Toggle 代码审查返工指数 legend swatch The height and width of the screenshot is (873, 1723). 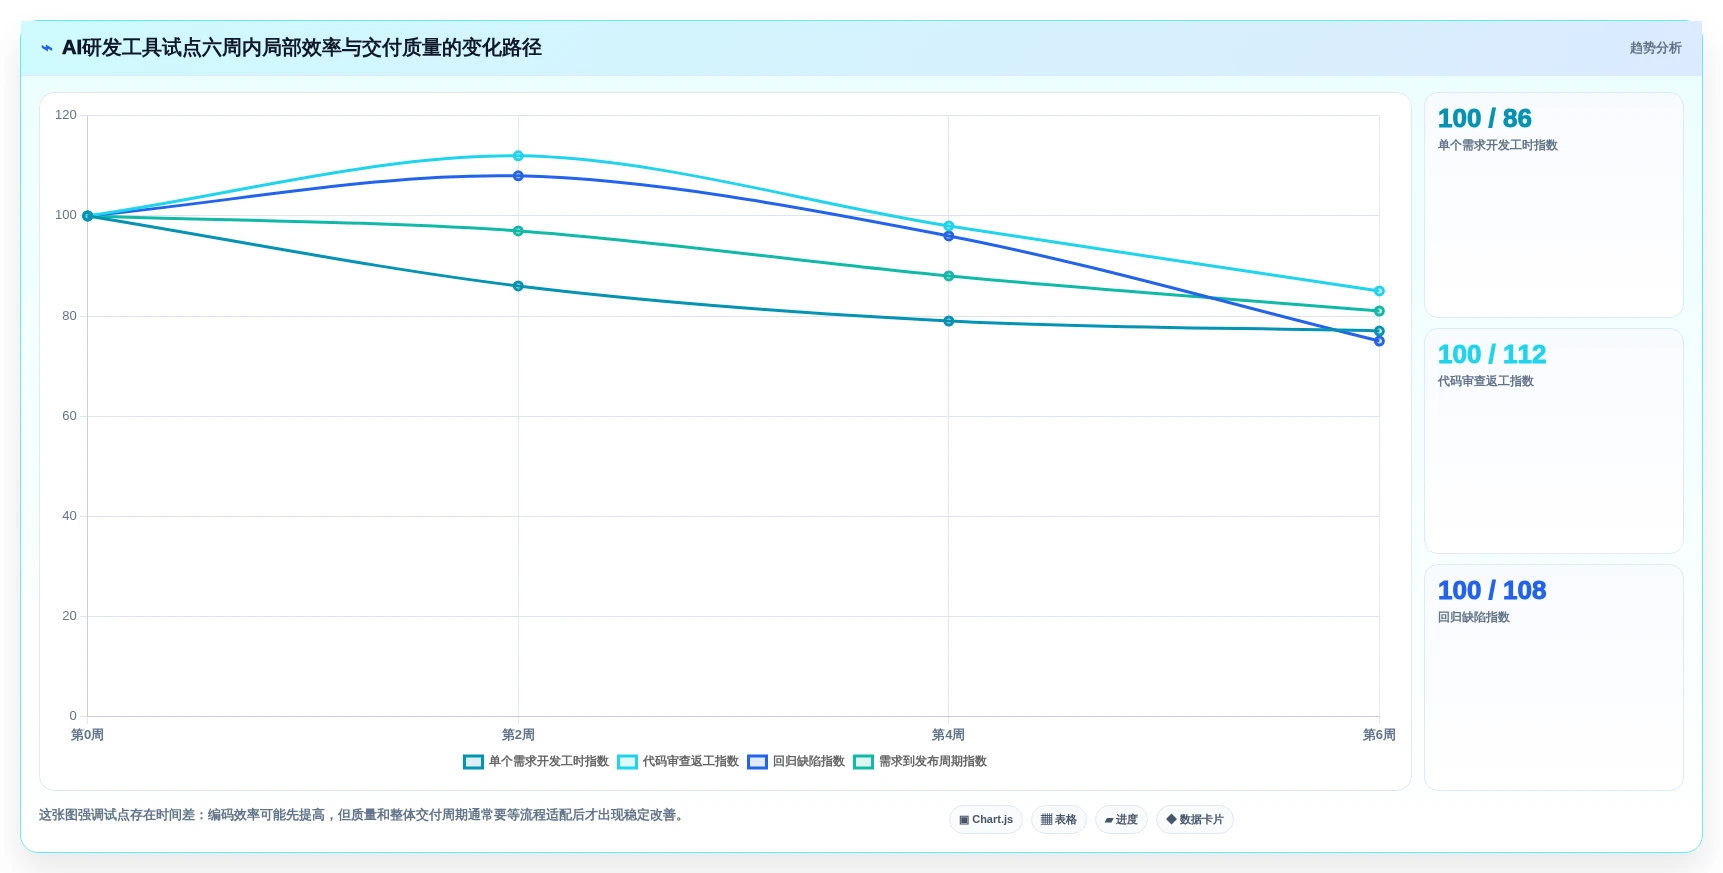coord(627,762)
